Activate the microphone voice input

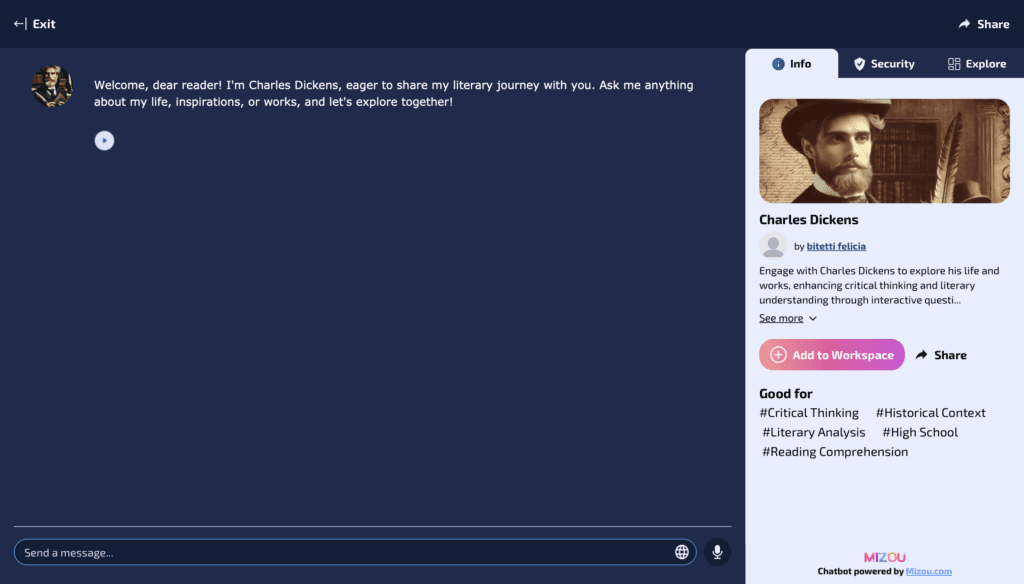pyautogui.click(x=717, y=552)
